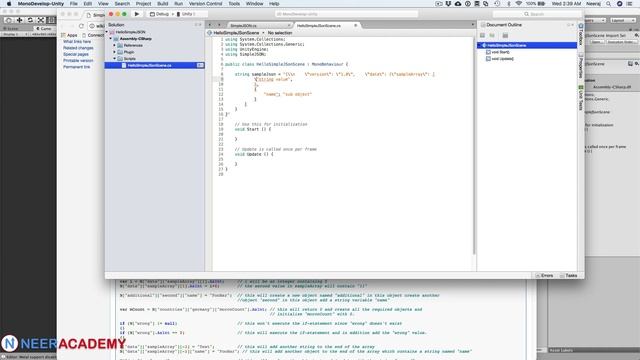Collapse the Assembly-CSharp project node

(x=111, y=38)
